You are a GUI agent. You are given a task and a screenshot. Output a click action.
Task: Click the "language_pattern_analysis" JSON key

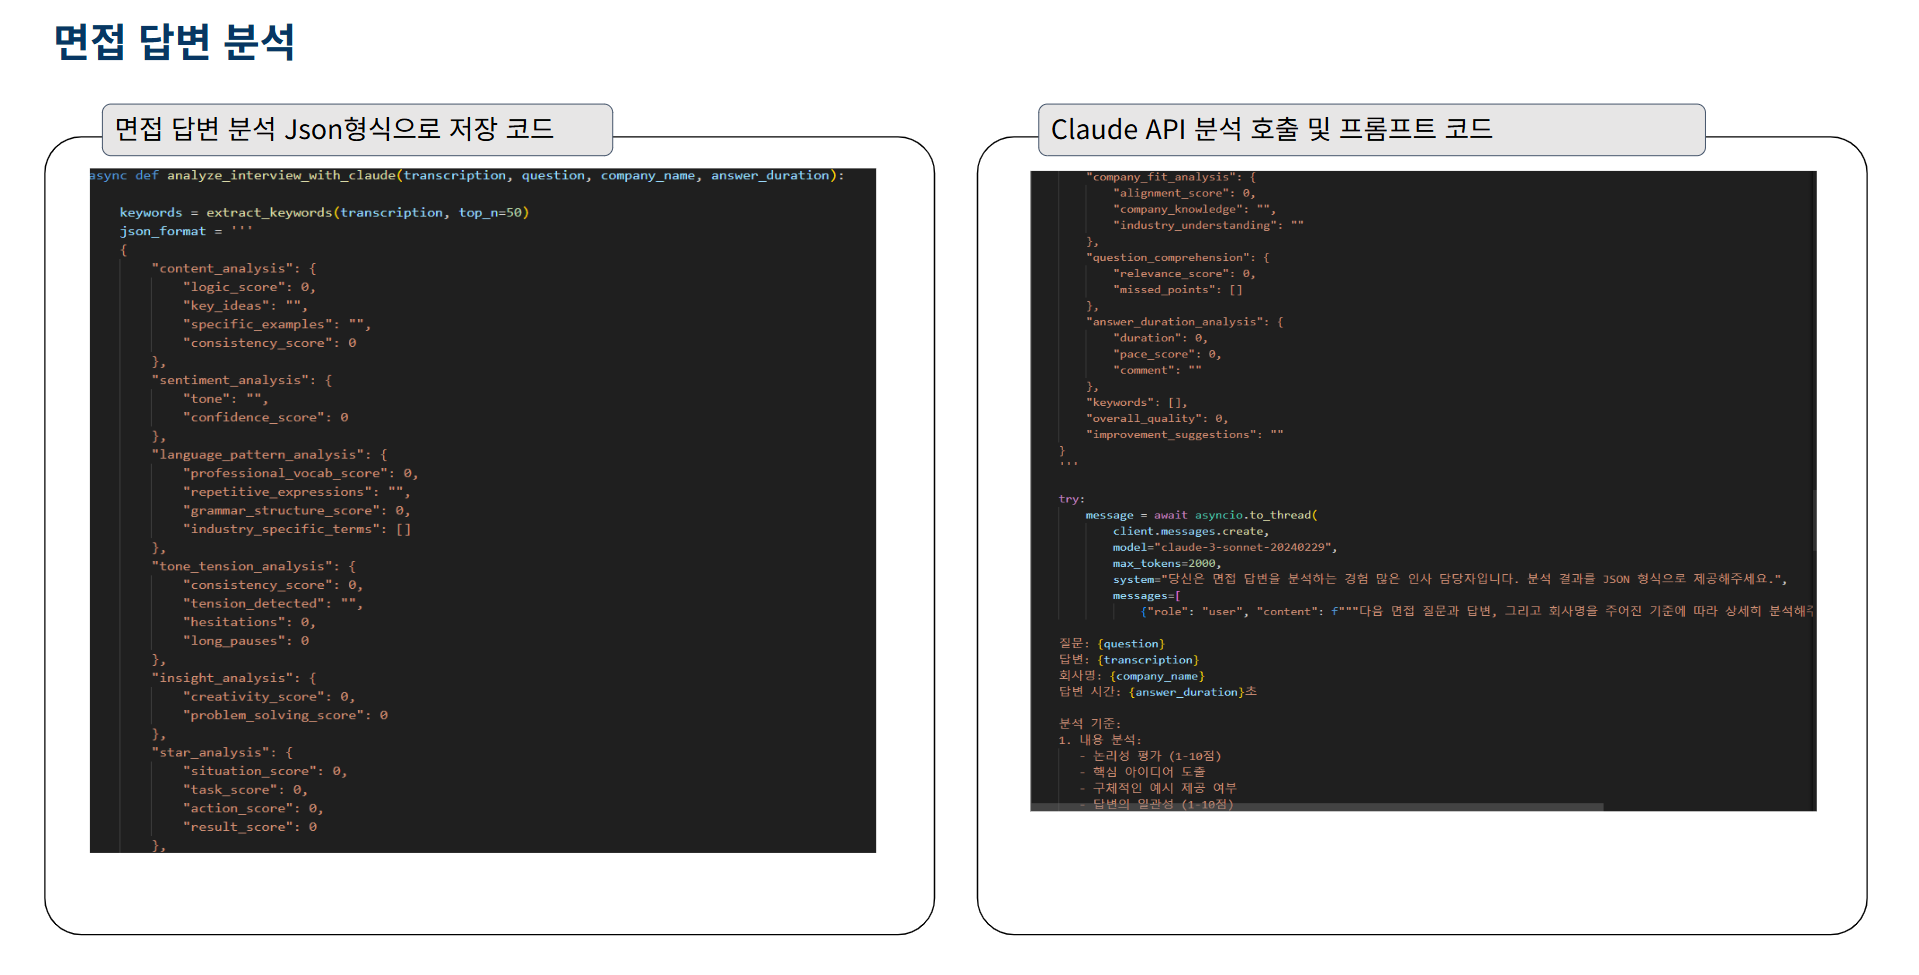click(260, 455)
